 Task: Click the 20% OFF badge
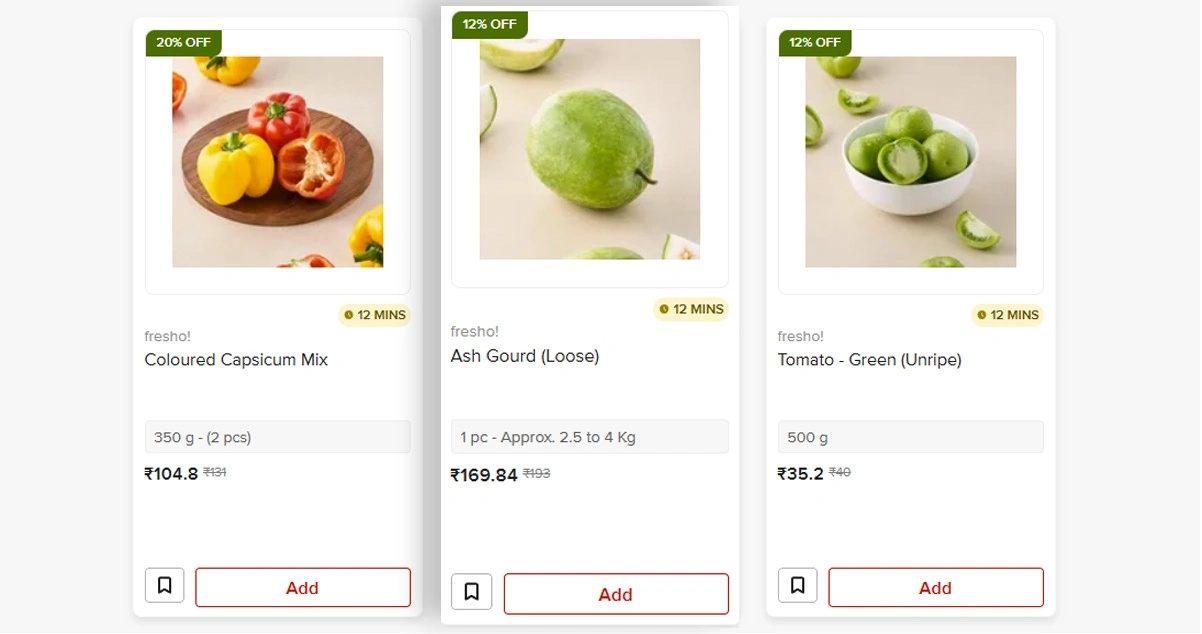point(183,43)
